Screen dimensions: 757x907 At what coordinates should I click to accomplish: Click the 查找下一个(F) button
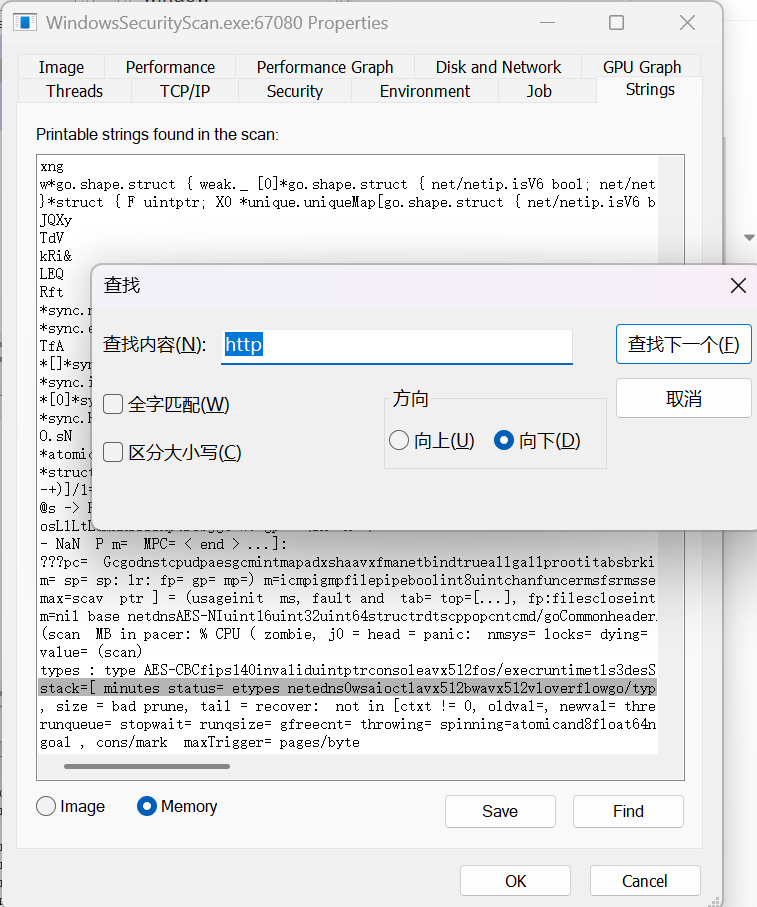tap(684, 344)
